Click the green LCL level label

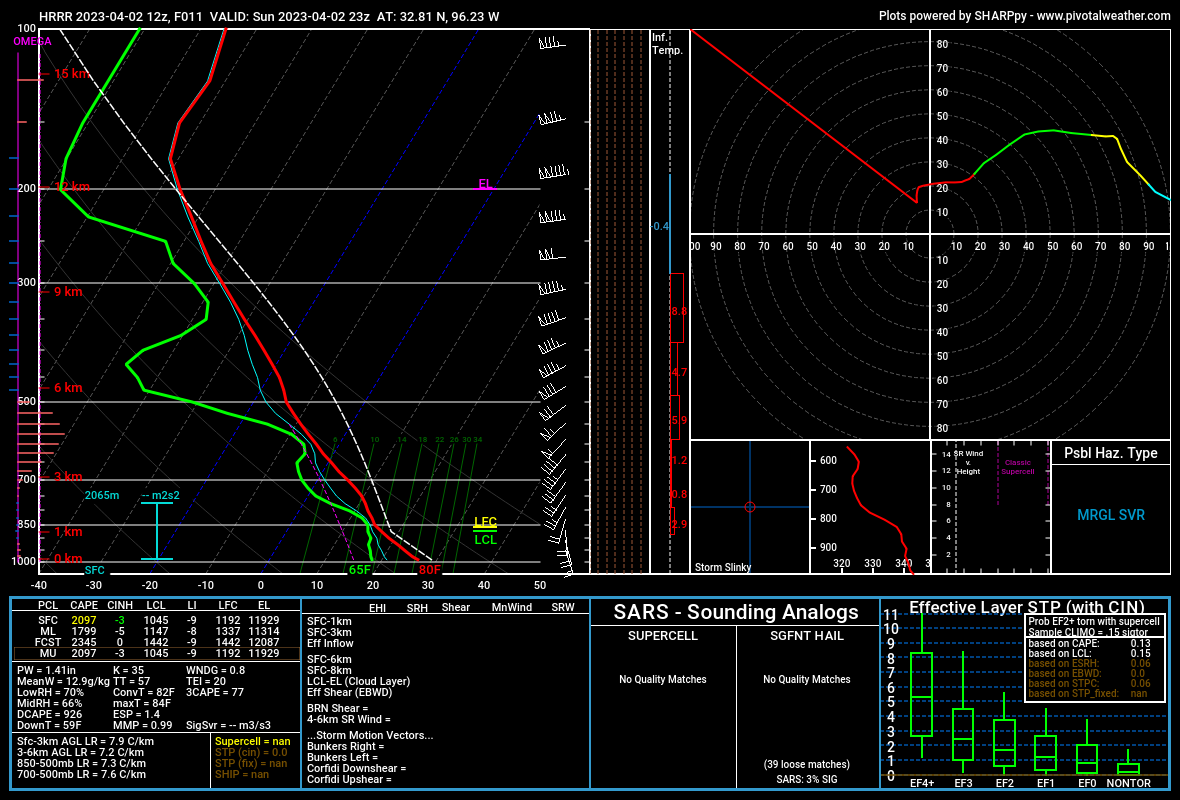[x=485, y=540]
